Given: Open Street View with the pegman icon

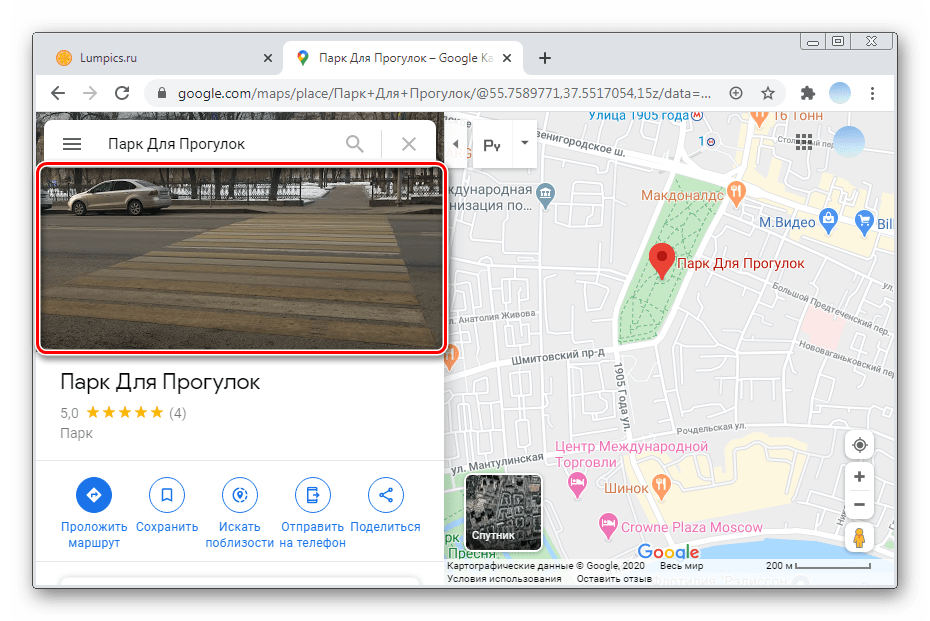Looking at the screenshot, I should (859, 539).
